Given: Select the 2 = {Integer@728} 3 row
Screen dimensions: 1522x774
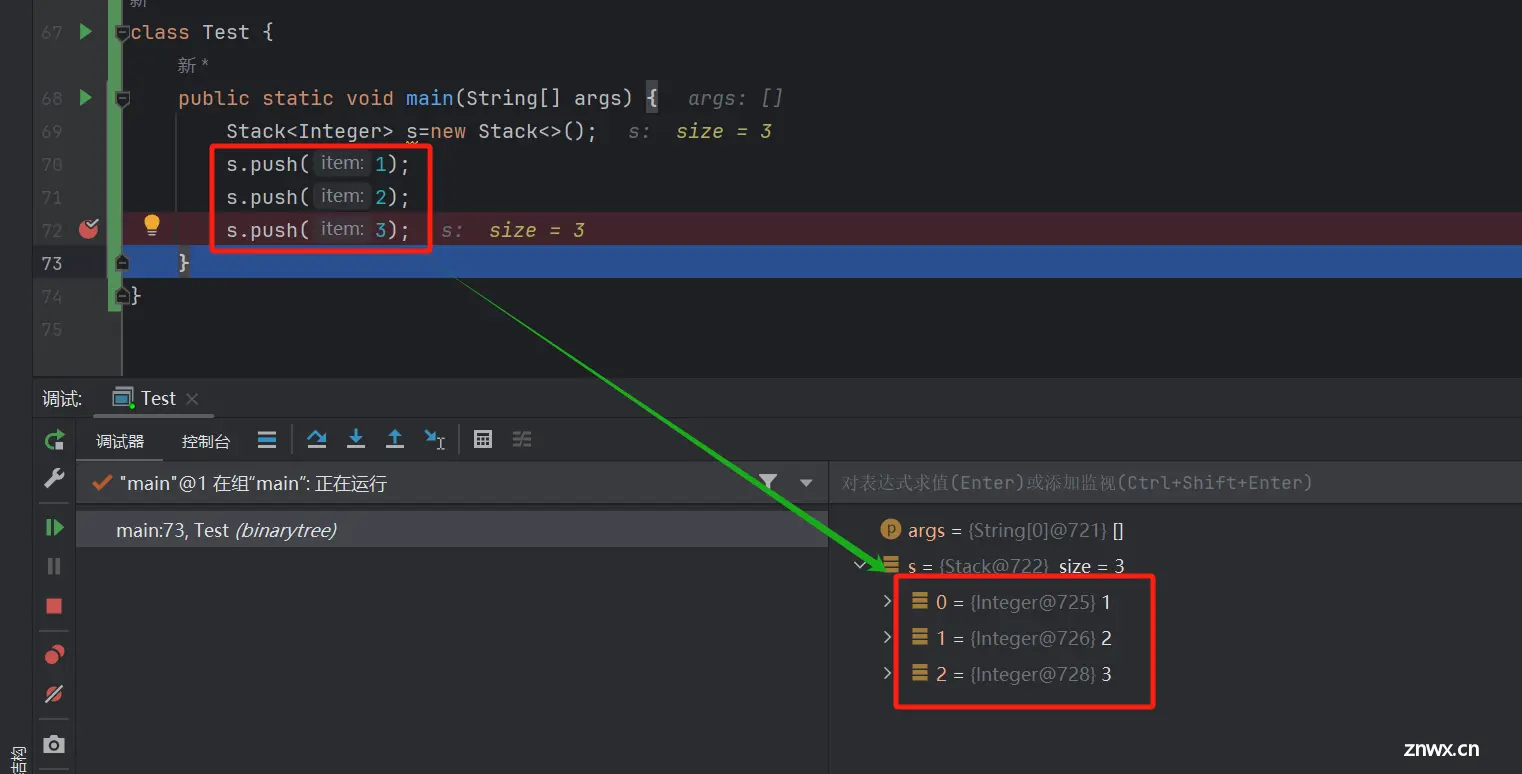Looking at the screenshot, I should pyautogui.click(x=1011, y=674).
